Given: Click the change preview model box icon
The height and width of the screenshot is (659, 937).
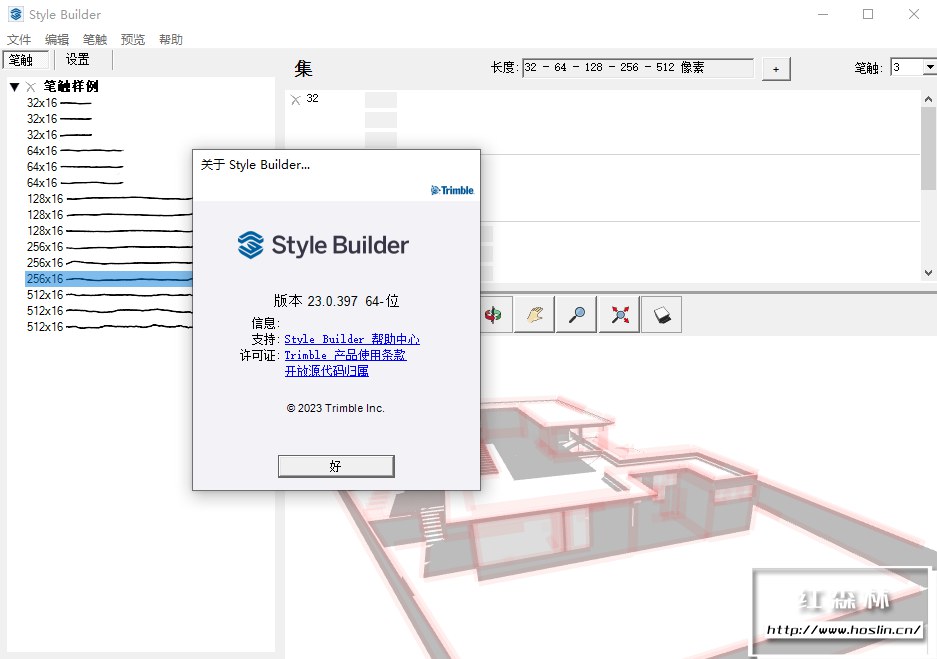Looking at the screenshot, I should tap(662, 314).
